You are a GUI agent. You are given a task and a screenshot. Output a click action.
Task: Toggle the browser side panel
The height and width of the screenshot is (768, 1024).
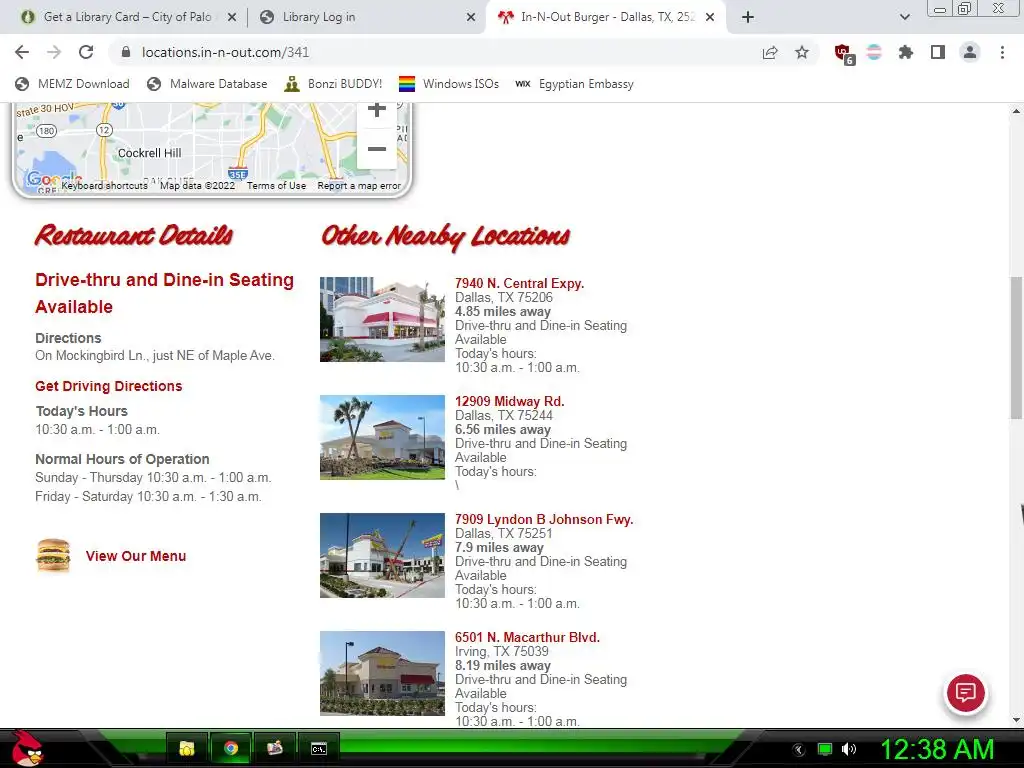tap(938, 52)
